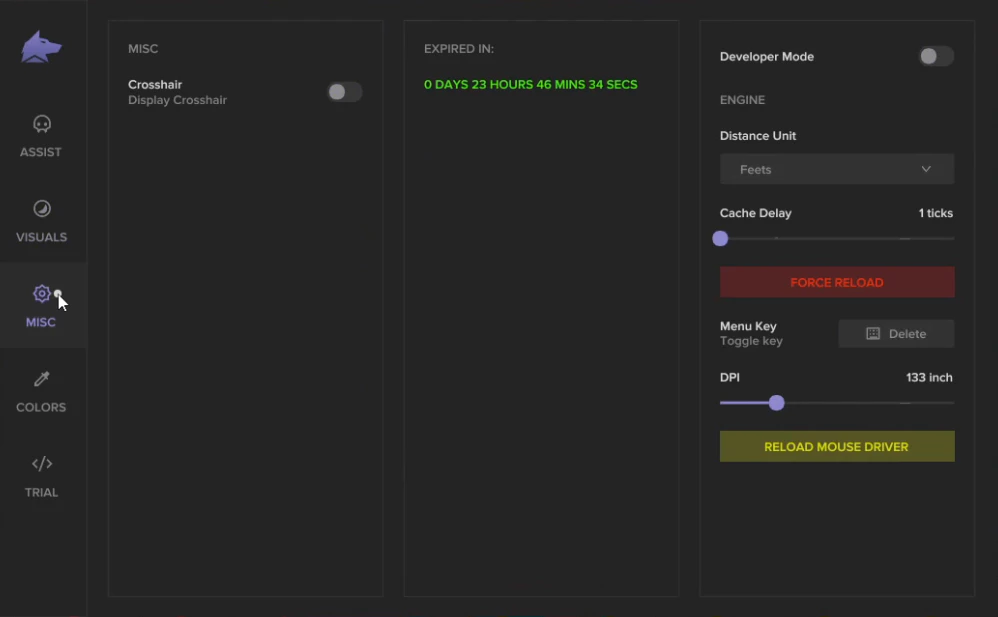
Task: Click the wolf logo icon
Action: (41, 47)
